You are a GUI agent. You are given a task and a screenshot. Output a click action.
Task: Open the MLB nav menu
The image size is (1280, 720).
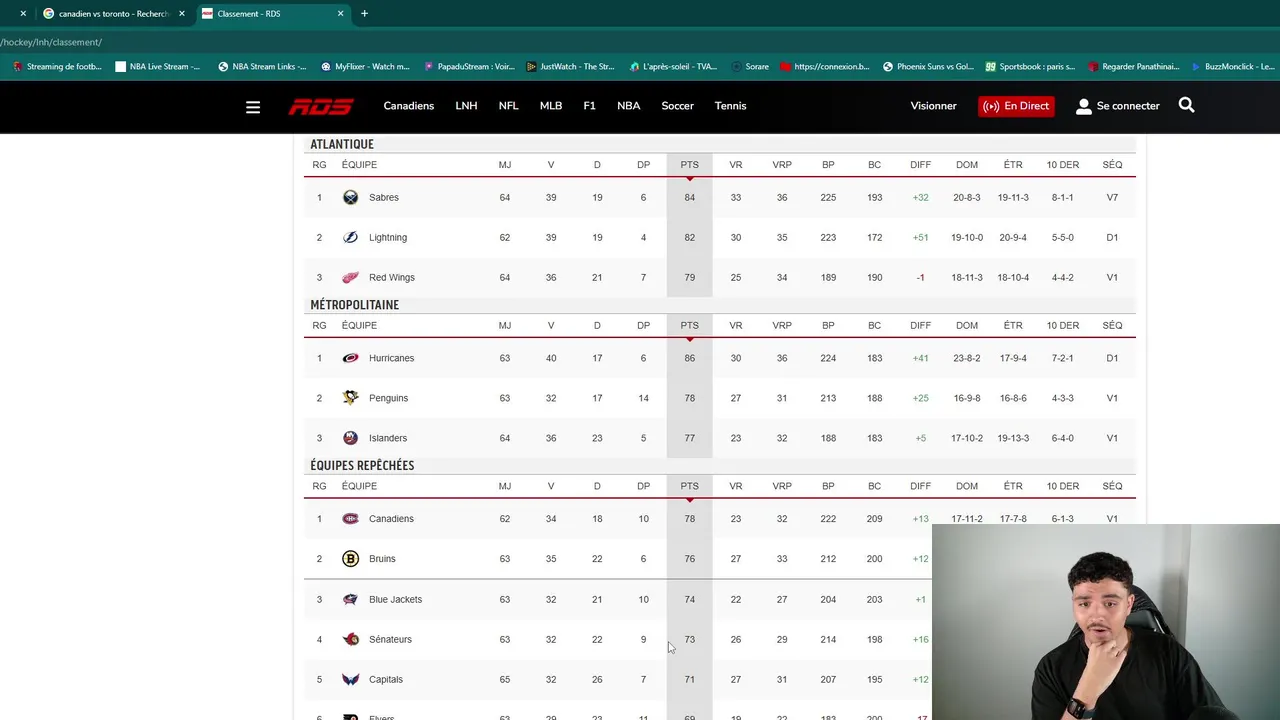551,106
